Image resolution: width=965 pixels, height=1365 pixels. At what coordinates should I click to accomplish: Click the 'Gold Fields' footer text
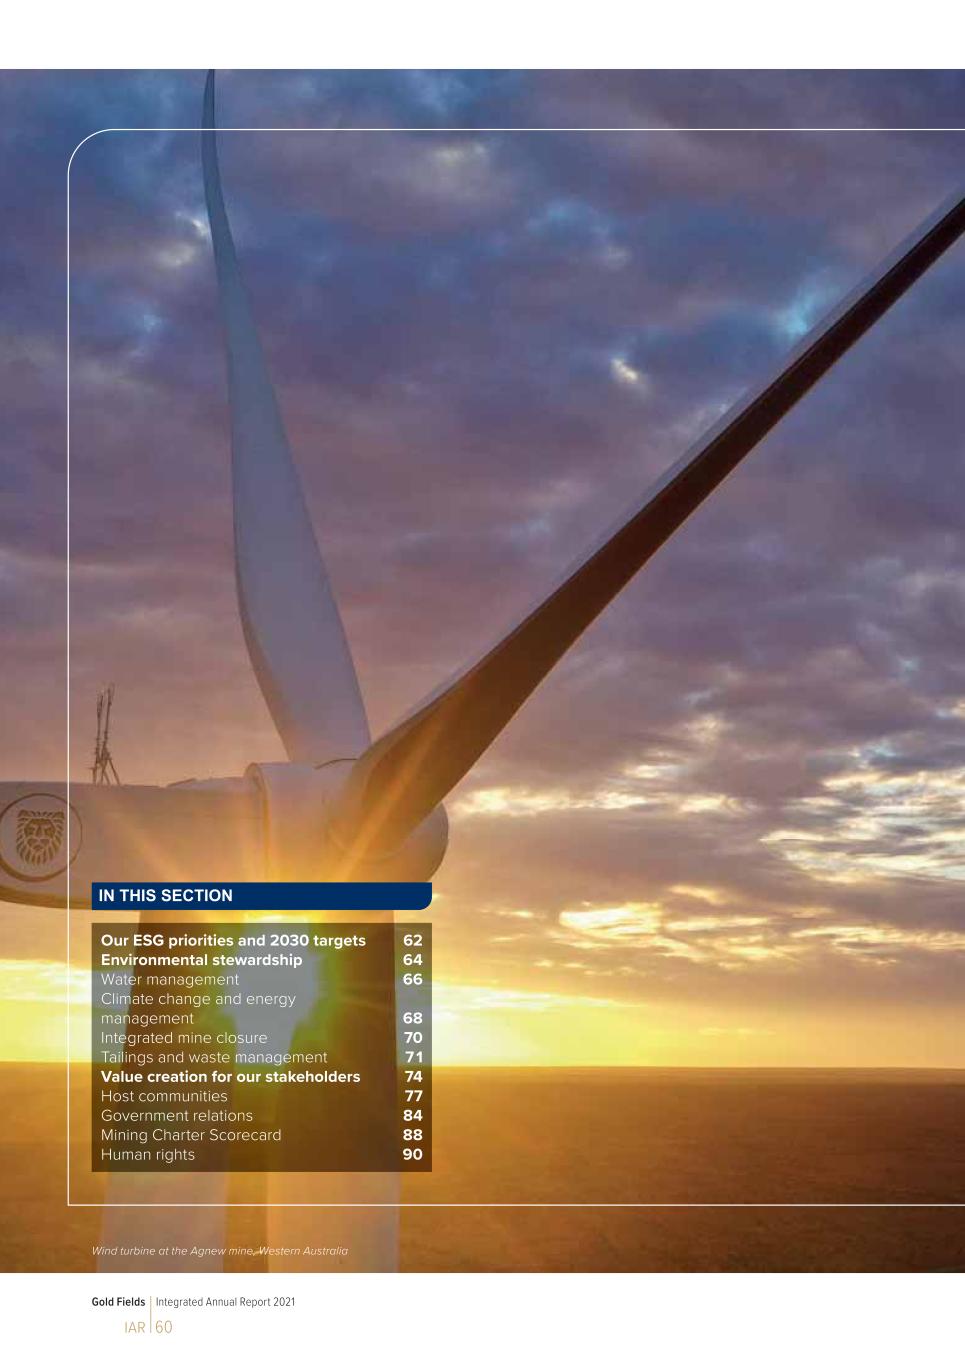tap(118, 1302)
